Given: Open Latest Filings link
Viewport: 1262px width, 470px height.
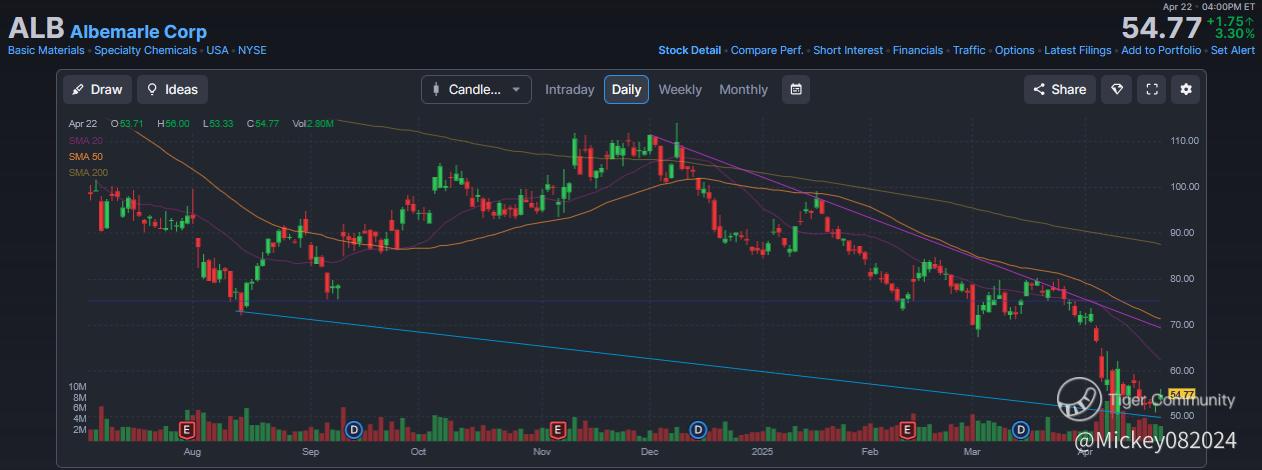Looking at the screenshot, I should [x=1078, y=50].
